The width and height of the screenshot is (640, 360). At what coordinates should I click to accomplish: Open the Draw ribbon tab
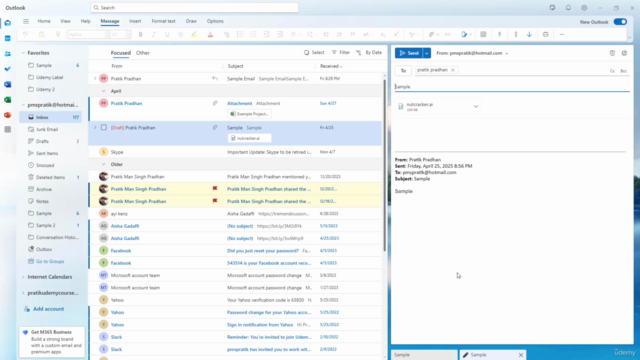coord(191,21)
